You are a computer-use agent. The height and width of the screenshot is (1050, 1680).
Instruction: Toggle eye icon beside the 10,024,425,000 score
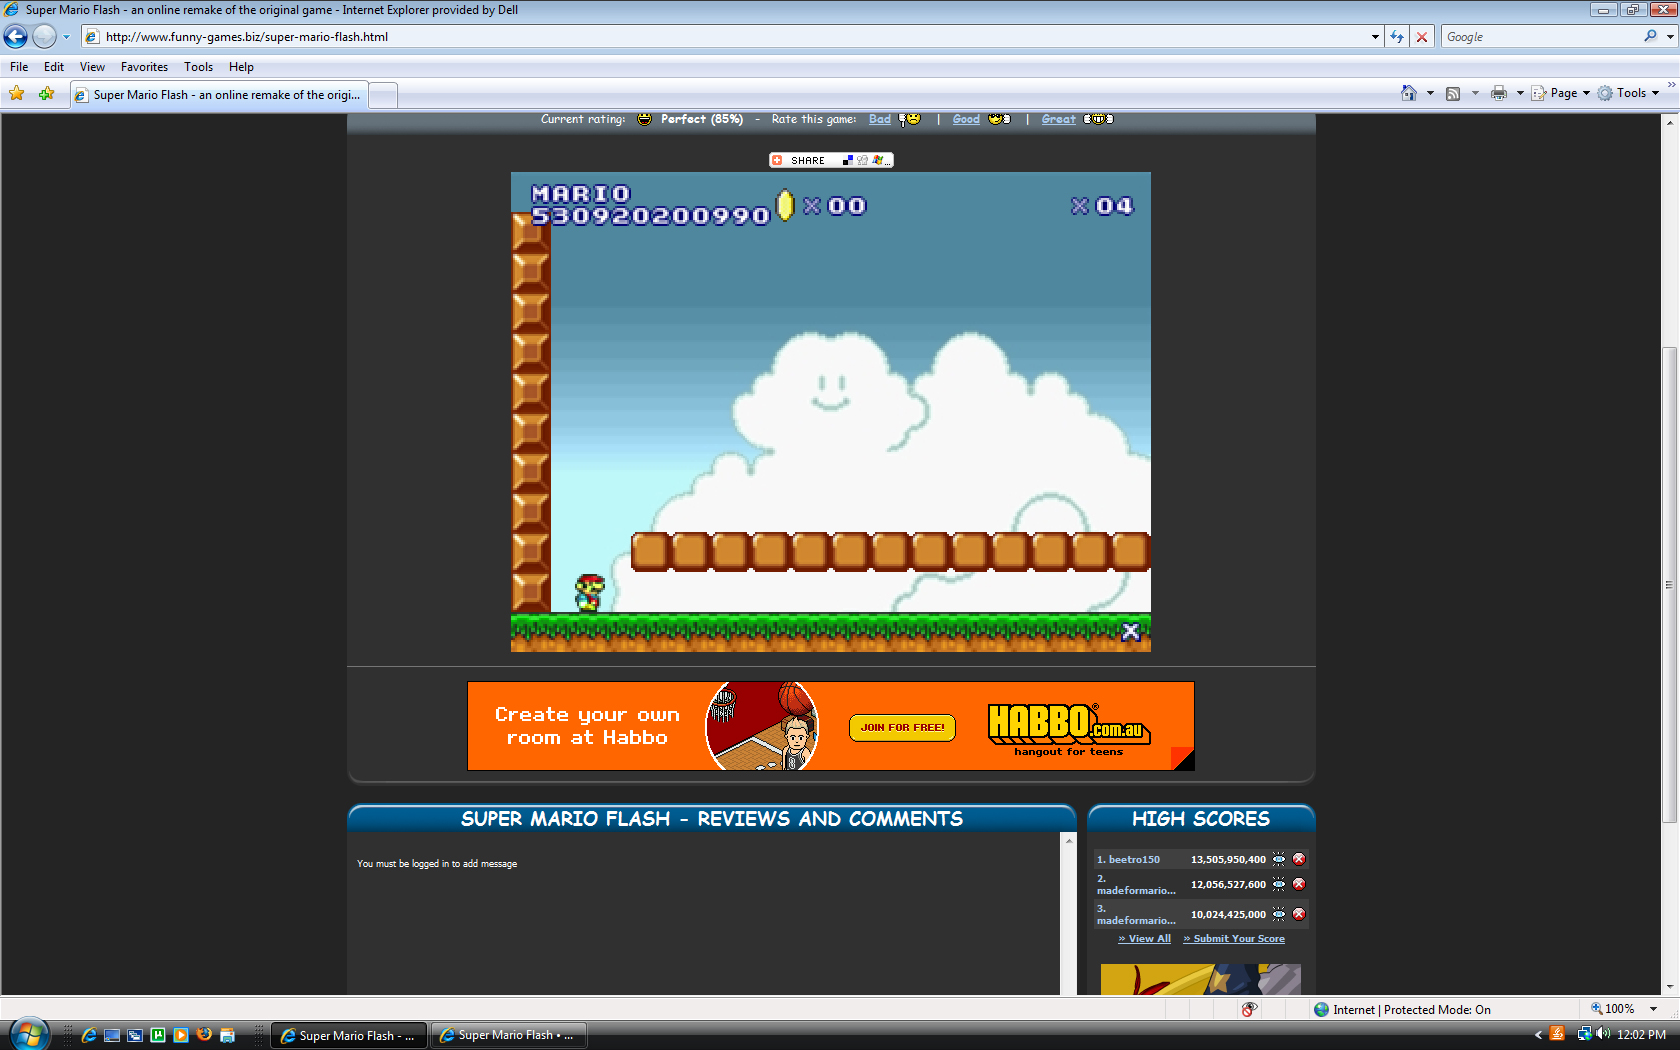pos(1279,914)
